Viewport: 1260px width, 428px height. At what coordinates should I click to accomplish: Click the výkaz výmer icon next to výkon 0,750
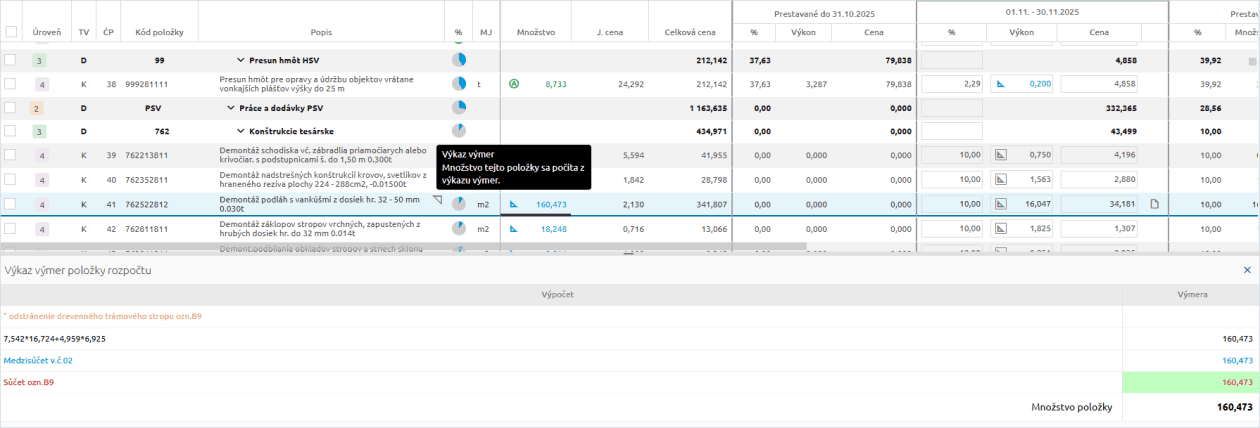pyautogui.click(x=1000, y=155)
